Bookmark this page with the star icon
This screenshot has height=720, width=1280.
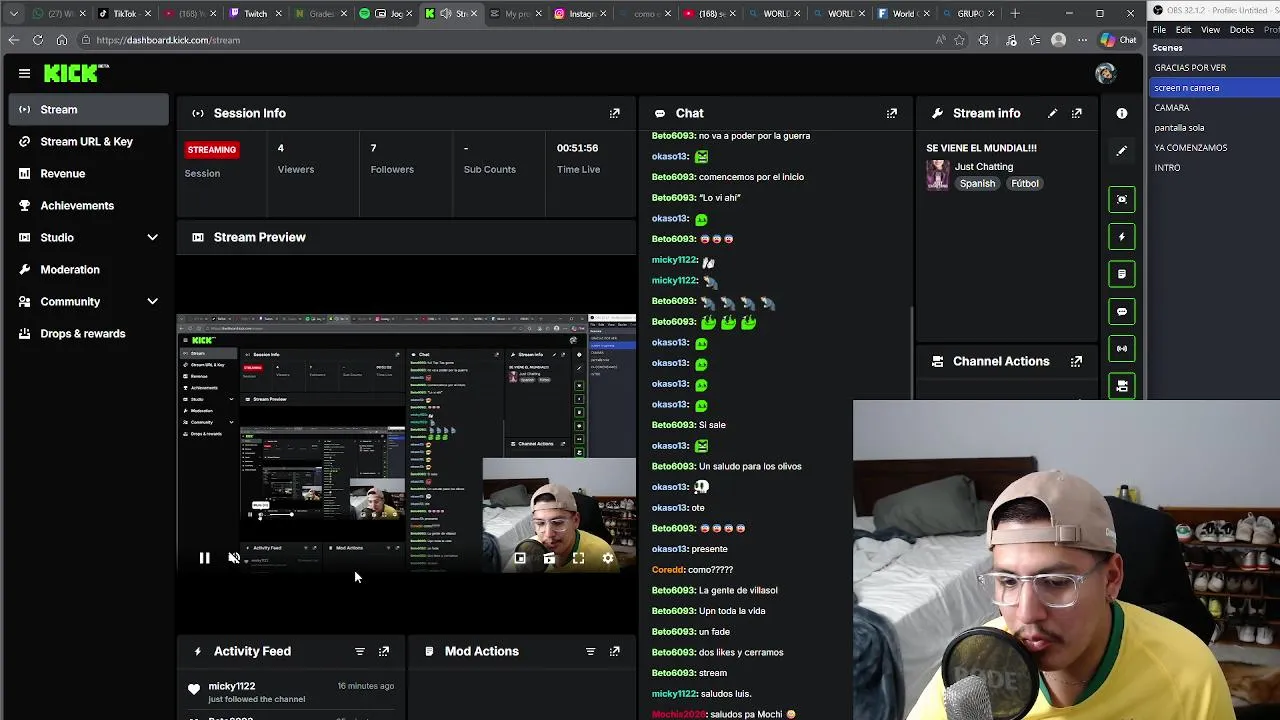(960, 40)
